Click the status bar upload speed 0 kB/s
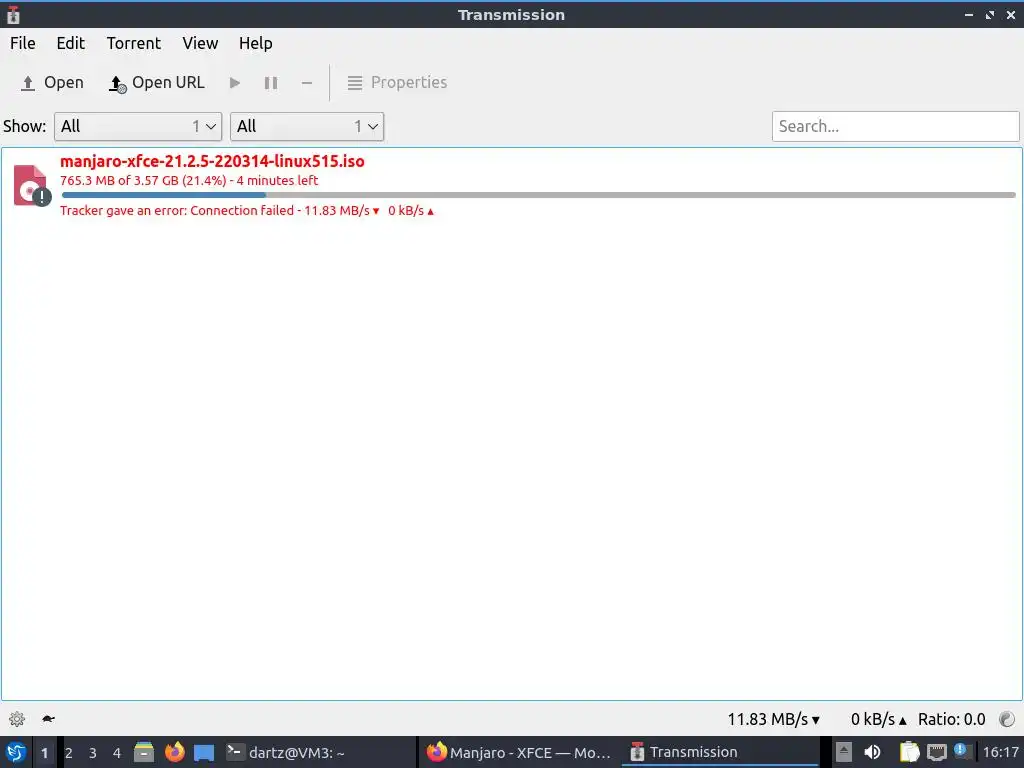This screenshot has height=768, width=1024. pyautogui.click(x=878, y=719)
